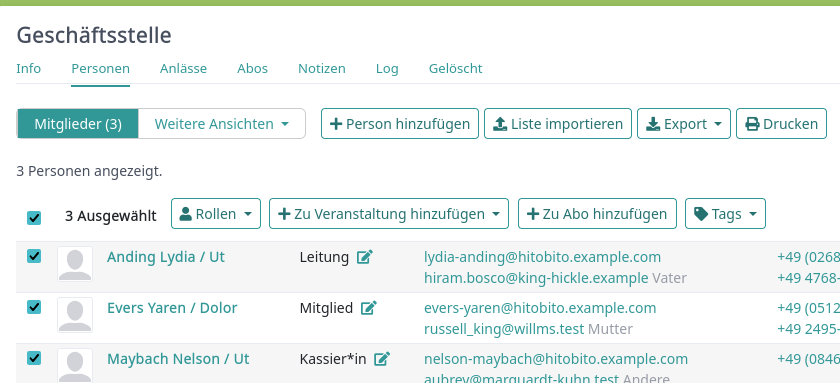Open the Anlässe tab
Screen dimensions: 840x383
183,69
